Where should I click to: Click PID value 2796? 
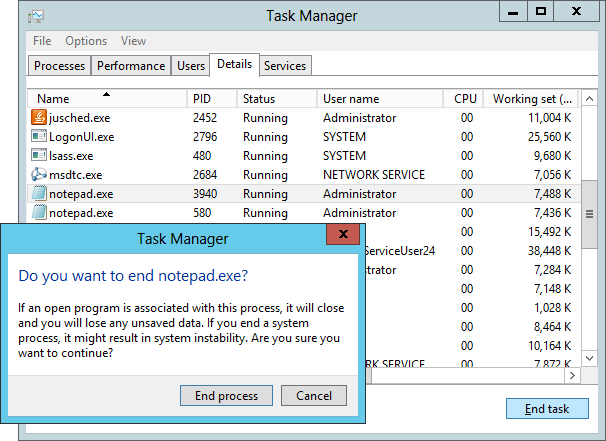click(x=205, y=137)
